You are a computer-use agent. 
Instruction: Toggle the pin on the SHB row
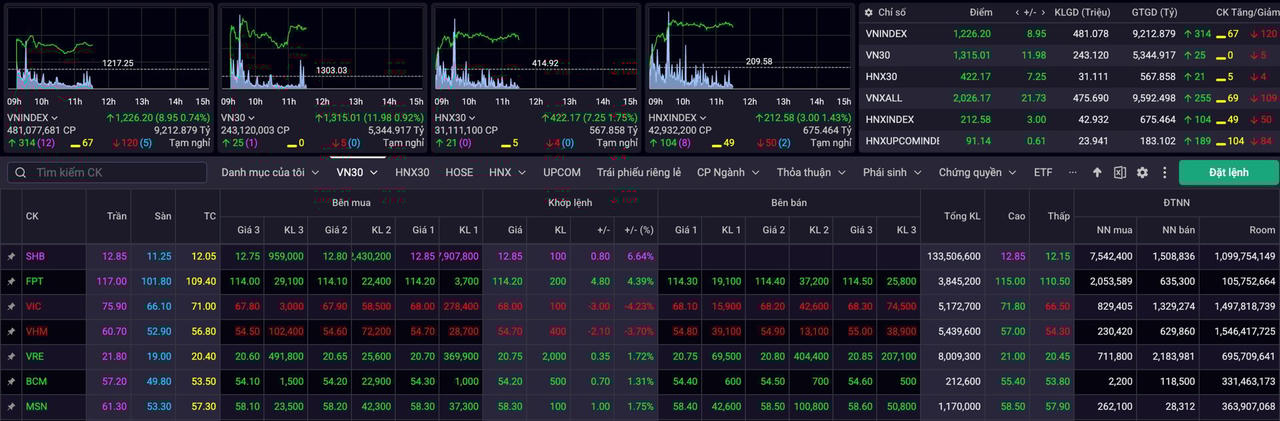pos(11,257)
